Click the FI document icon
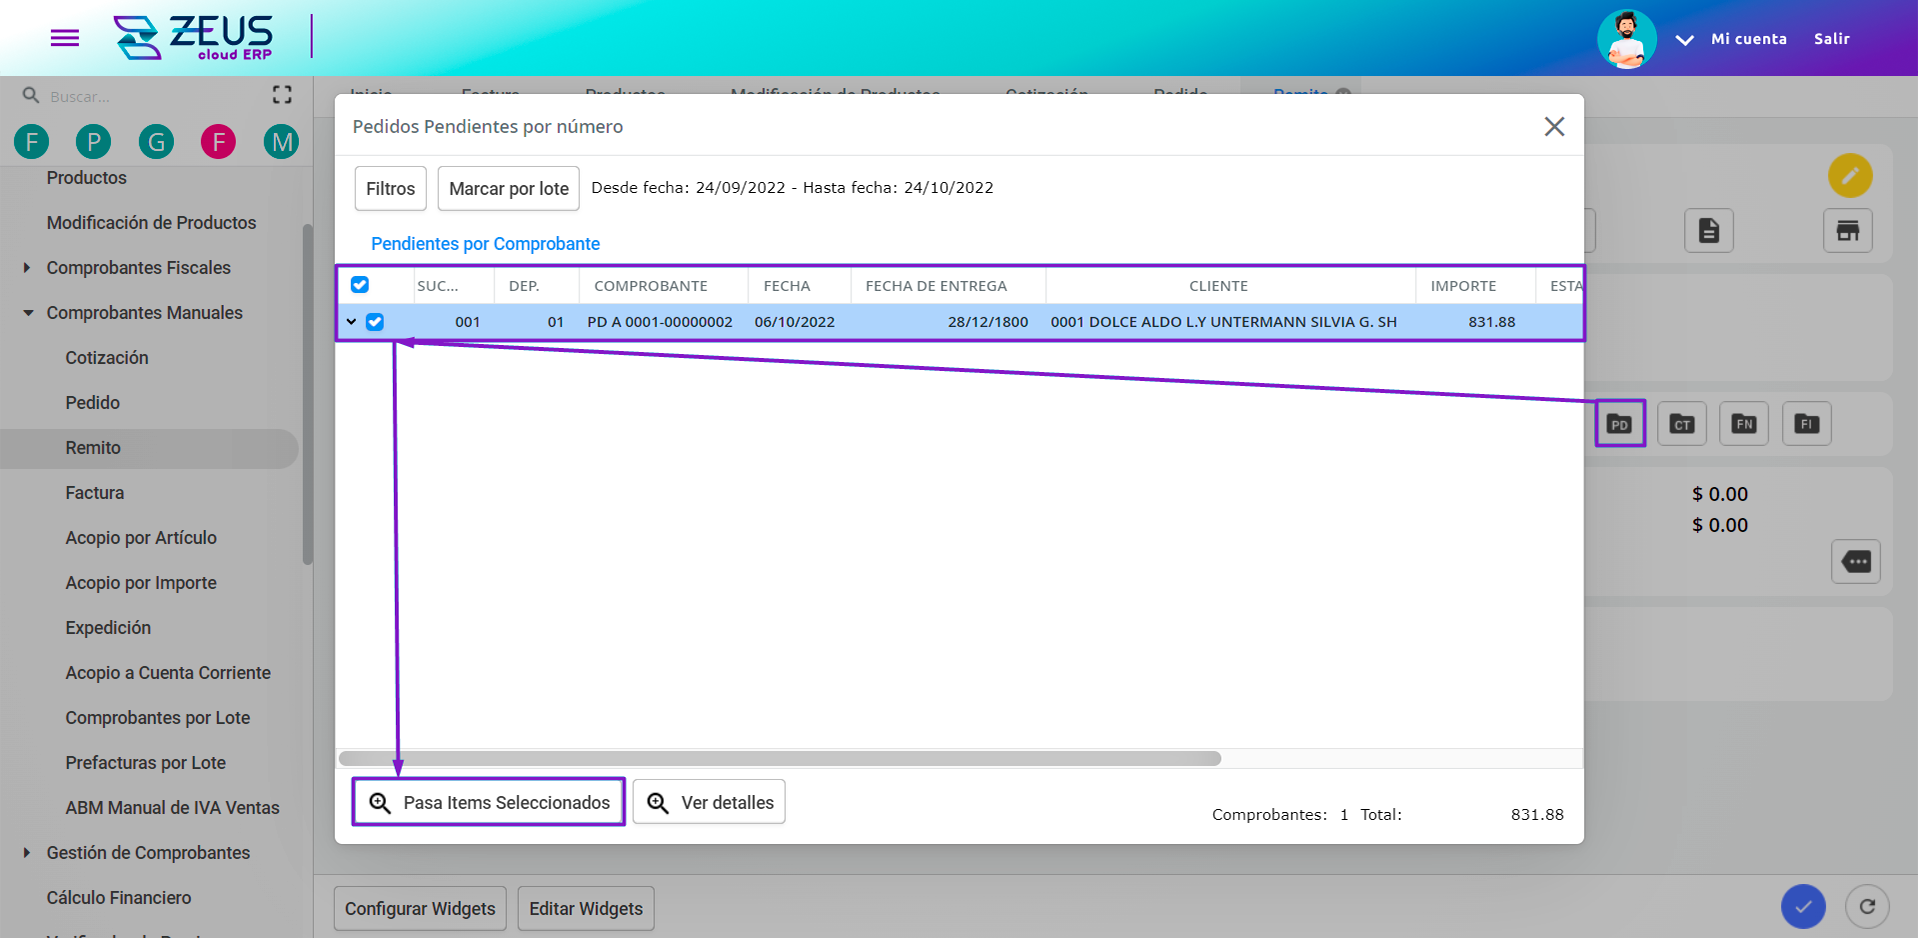Viewport: 1918px width, 938px height. coord(1806,424)
